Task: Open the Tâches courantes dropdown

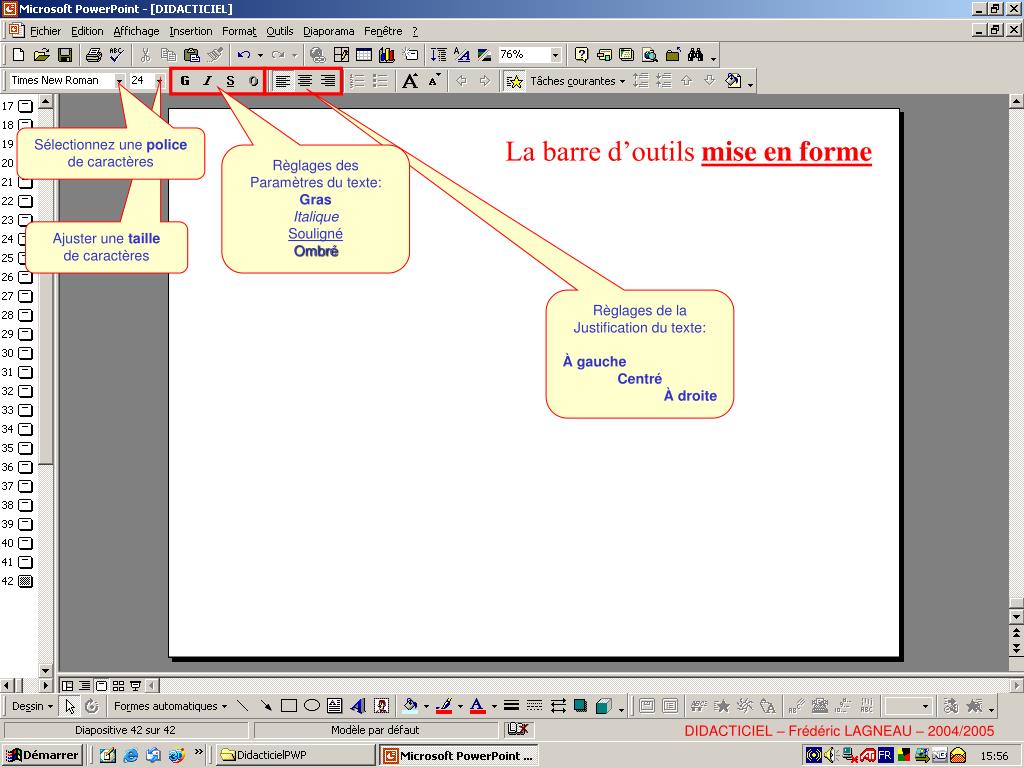Action: (577, 81)
